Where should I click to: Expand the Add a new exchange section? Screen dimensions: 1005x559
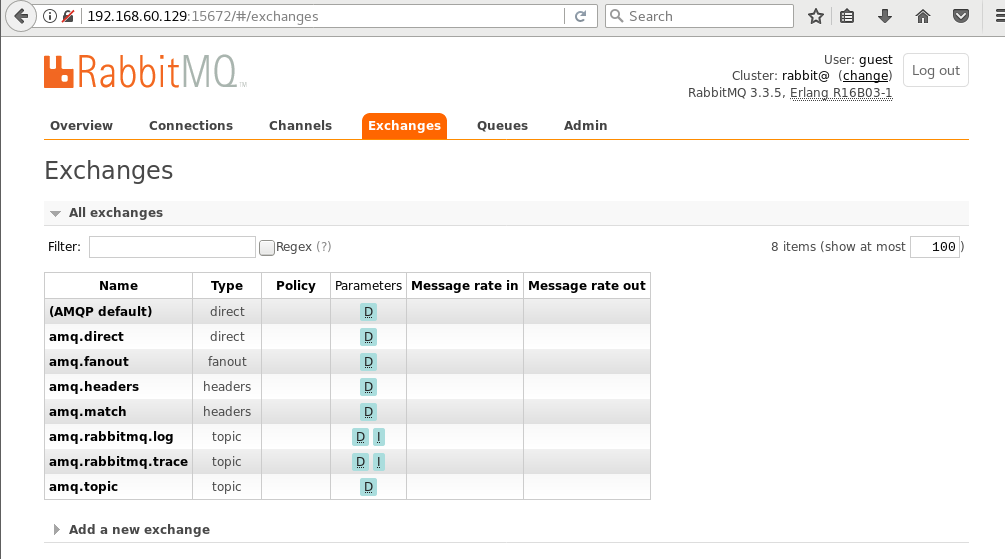(x=139, y=530)
